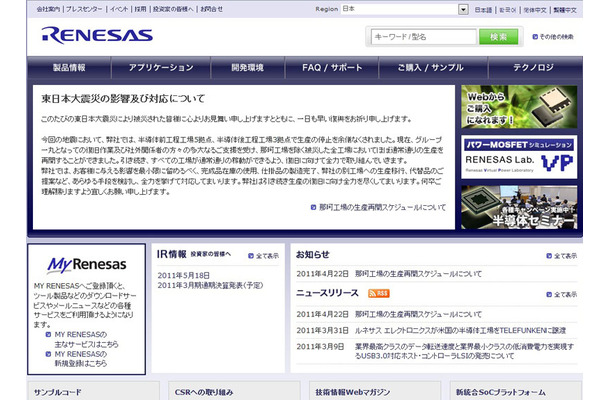This screenshot has width=610, height=400.
Task: Click the Renesas logo
Action: point(97,35)
